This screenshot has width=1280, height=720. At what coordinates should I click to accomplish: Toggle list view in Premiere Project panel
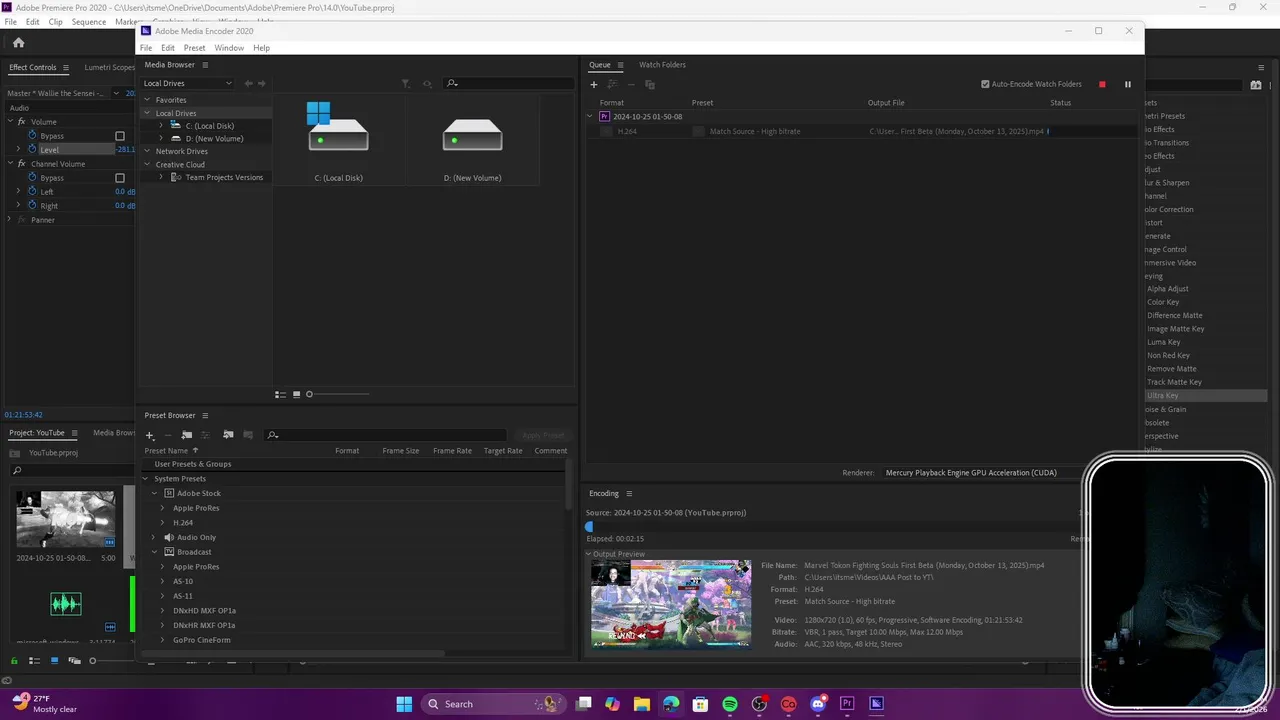34,661
